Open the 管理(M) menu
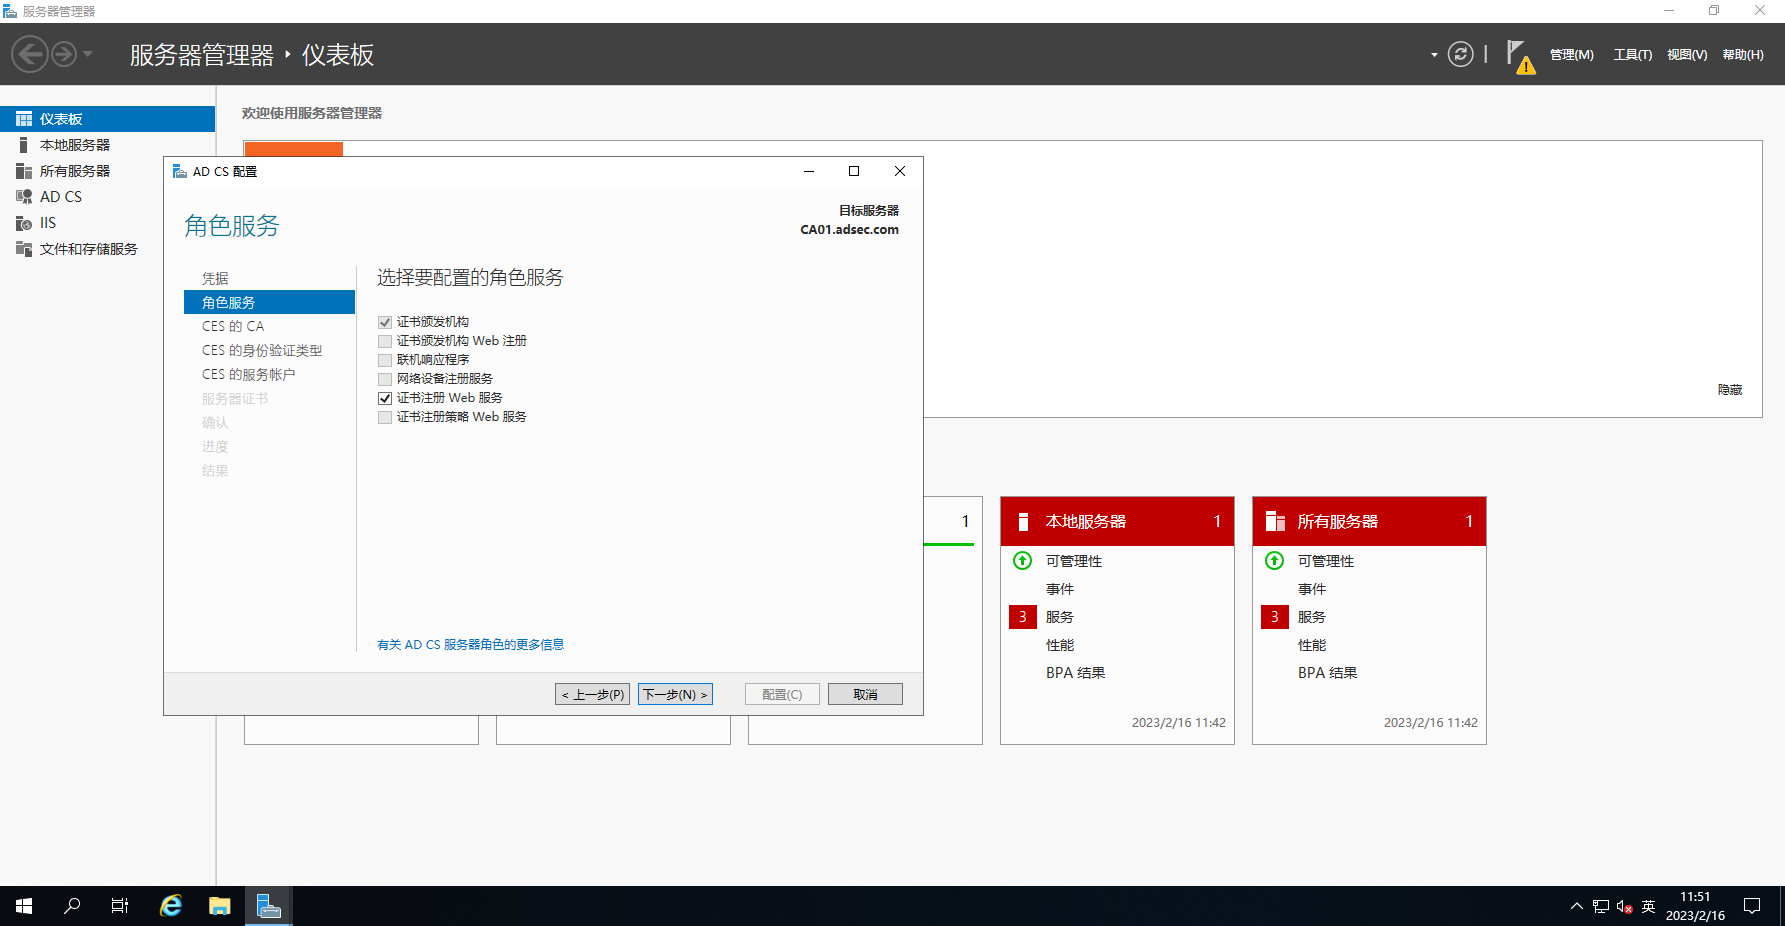This screenshot has width=1785, height=926. pos(1571,55)
